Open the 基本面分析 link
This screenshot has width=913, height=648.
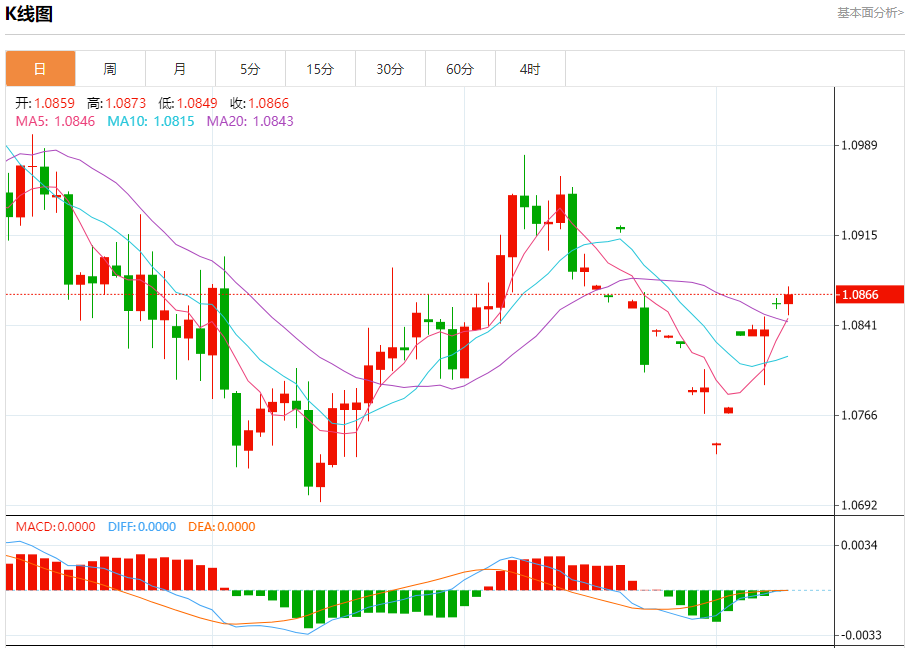point(870,13)
